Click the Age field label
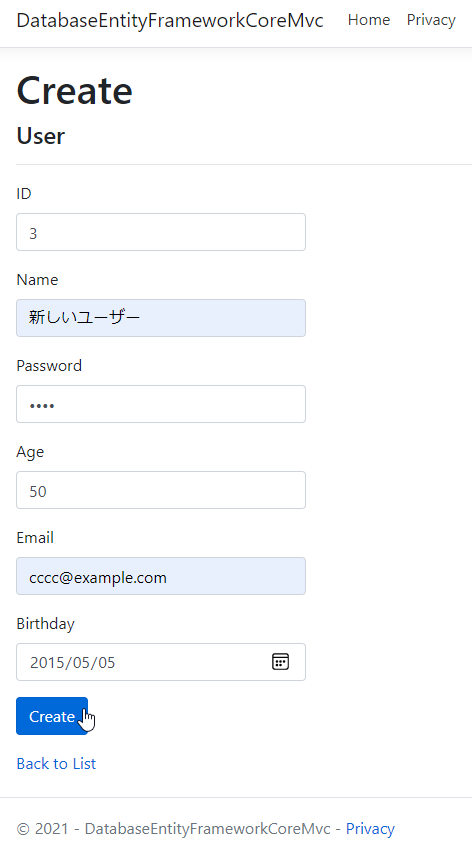The height and width of the screenshot is (851, 472). [x=30, y=452]
